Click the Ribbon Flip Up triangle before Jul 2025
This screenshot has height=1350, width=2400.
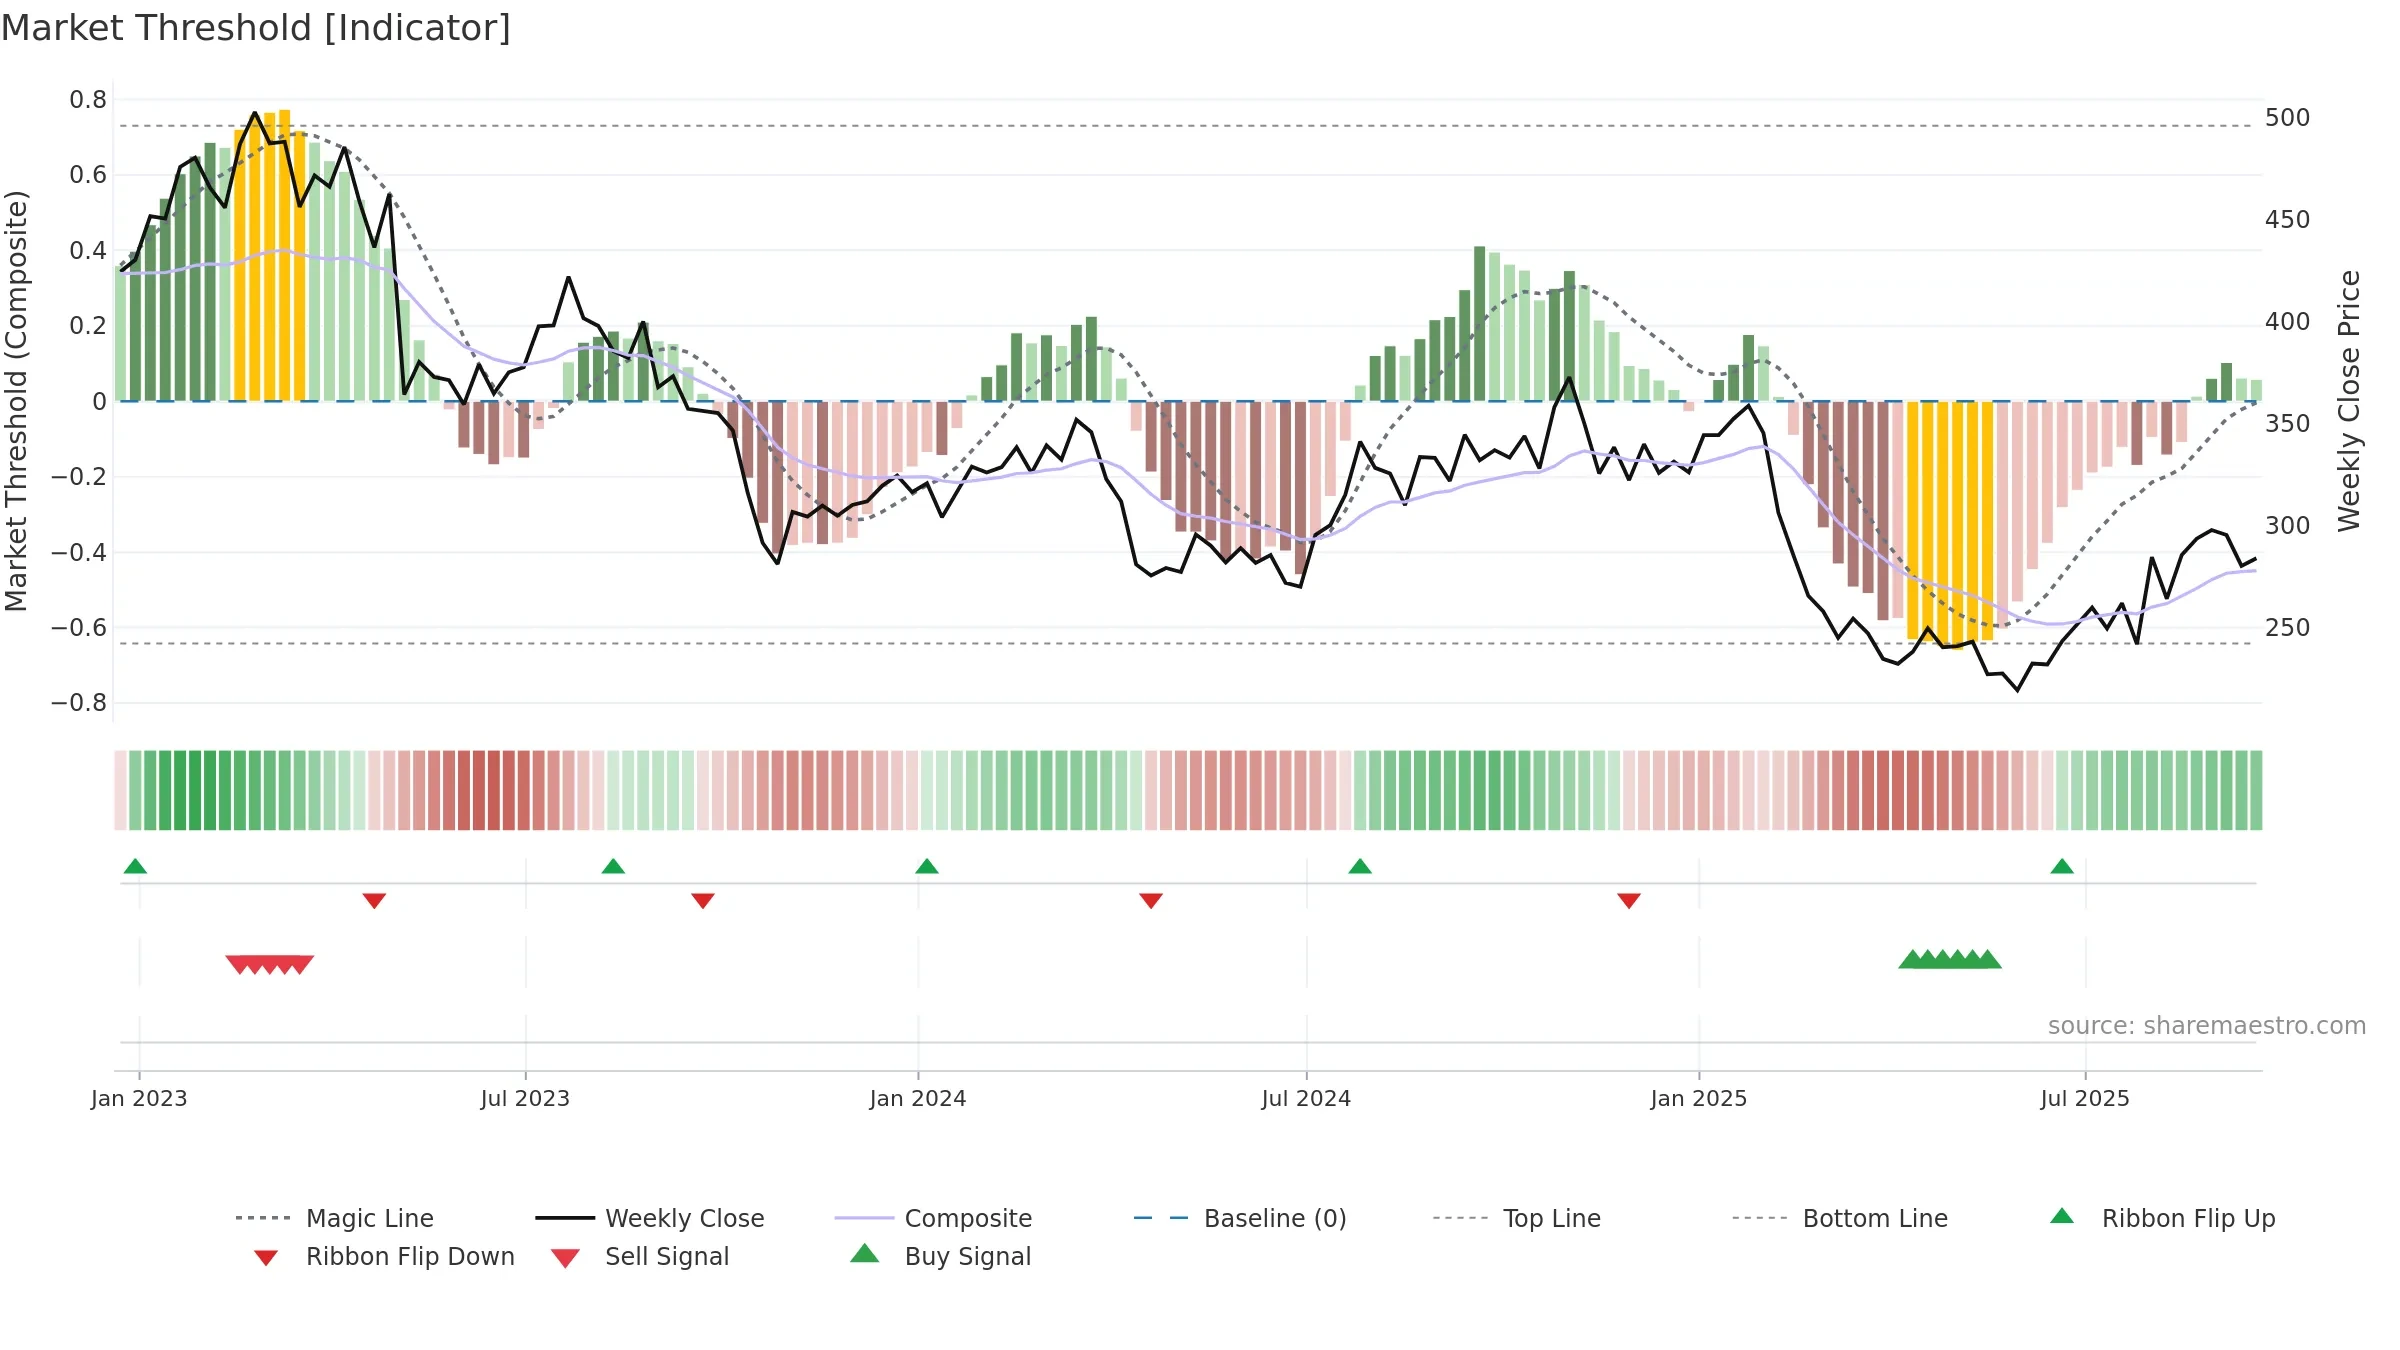[x=2062, y=866]
